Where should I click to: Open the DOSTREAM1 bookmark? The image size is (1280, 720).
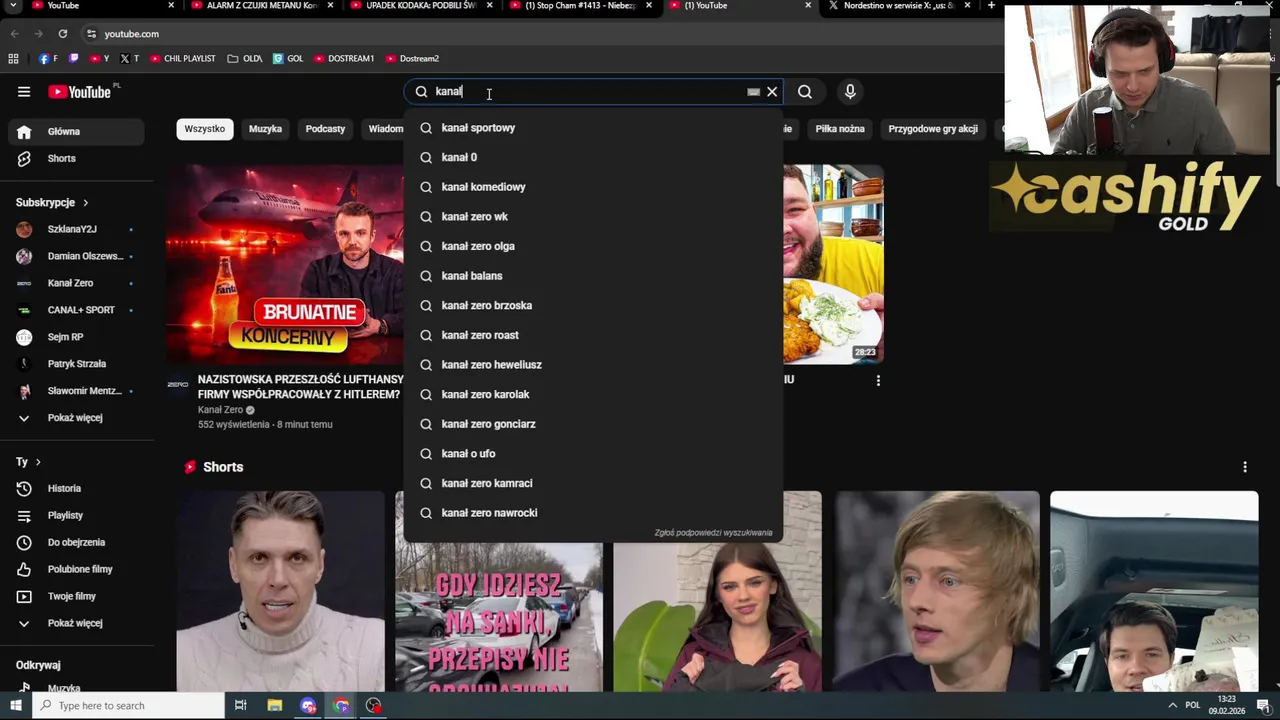tap(344, 59)
